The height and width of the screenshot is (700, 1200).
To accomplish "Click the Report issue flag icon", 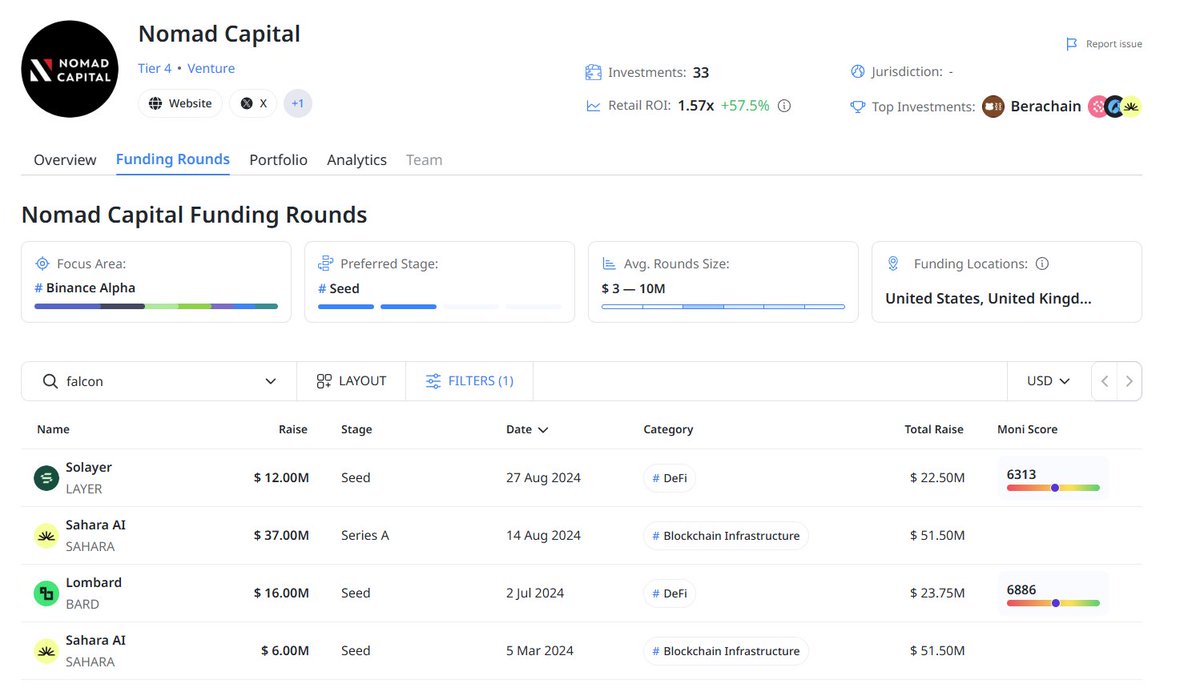I will (x=1072, y=44).
